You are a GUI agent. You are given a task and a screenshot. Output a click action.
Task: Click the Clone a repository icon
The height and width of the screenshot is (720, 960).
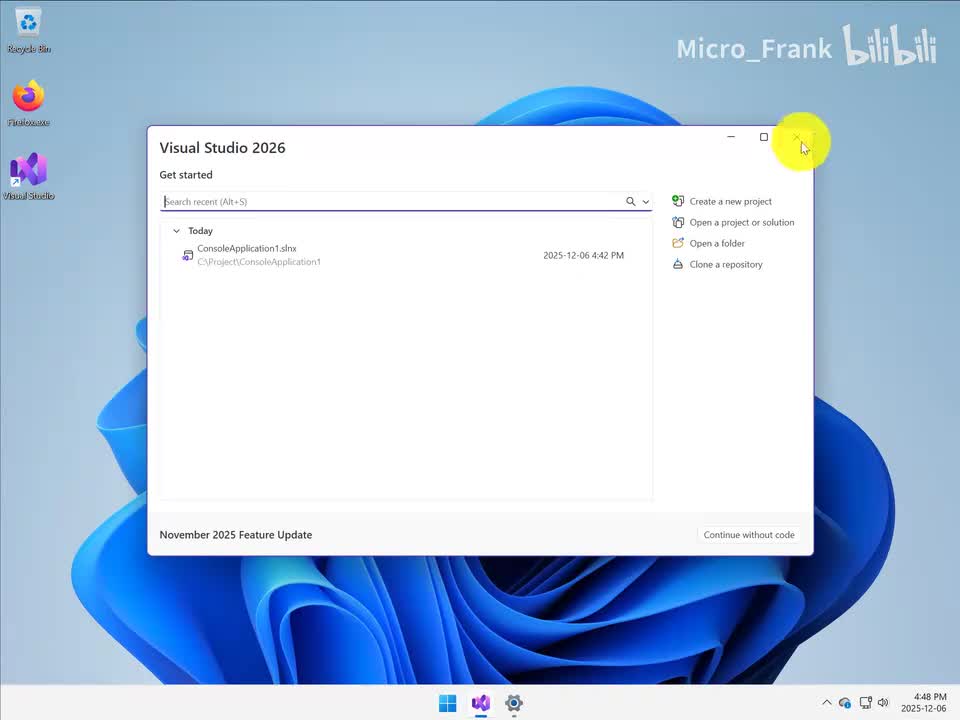tap(678, 264)
